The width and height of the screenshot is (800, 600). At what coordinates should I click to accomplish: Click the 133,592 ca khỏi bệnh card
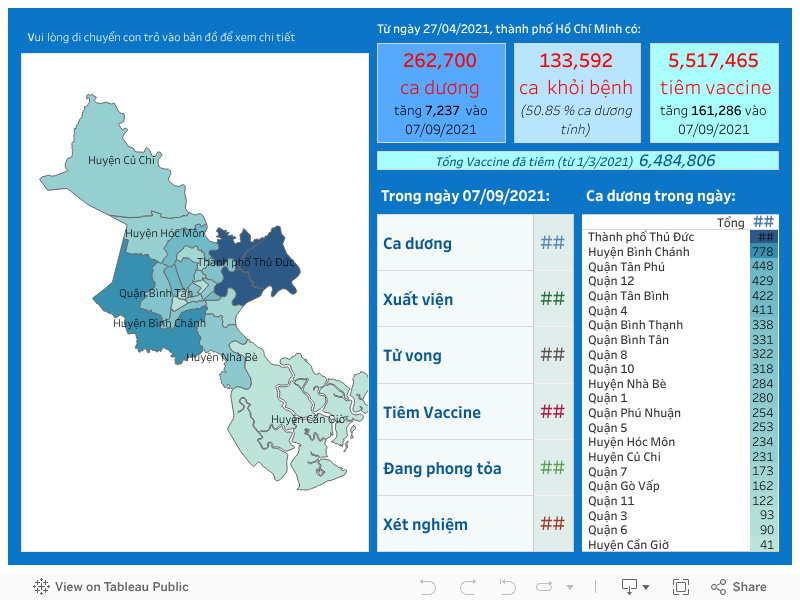tap(577, 93)
